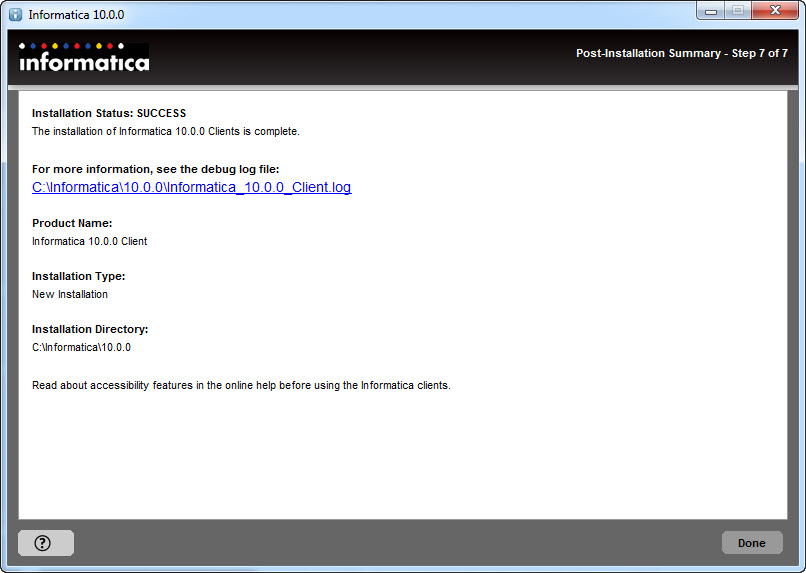This screenshot has width=806, height=573.
Task: Click the 'Informatica 10.0.0 Client' product value
Action: (89, 242)
